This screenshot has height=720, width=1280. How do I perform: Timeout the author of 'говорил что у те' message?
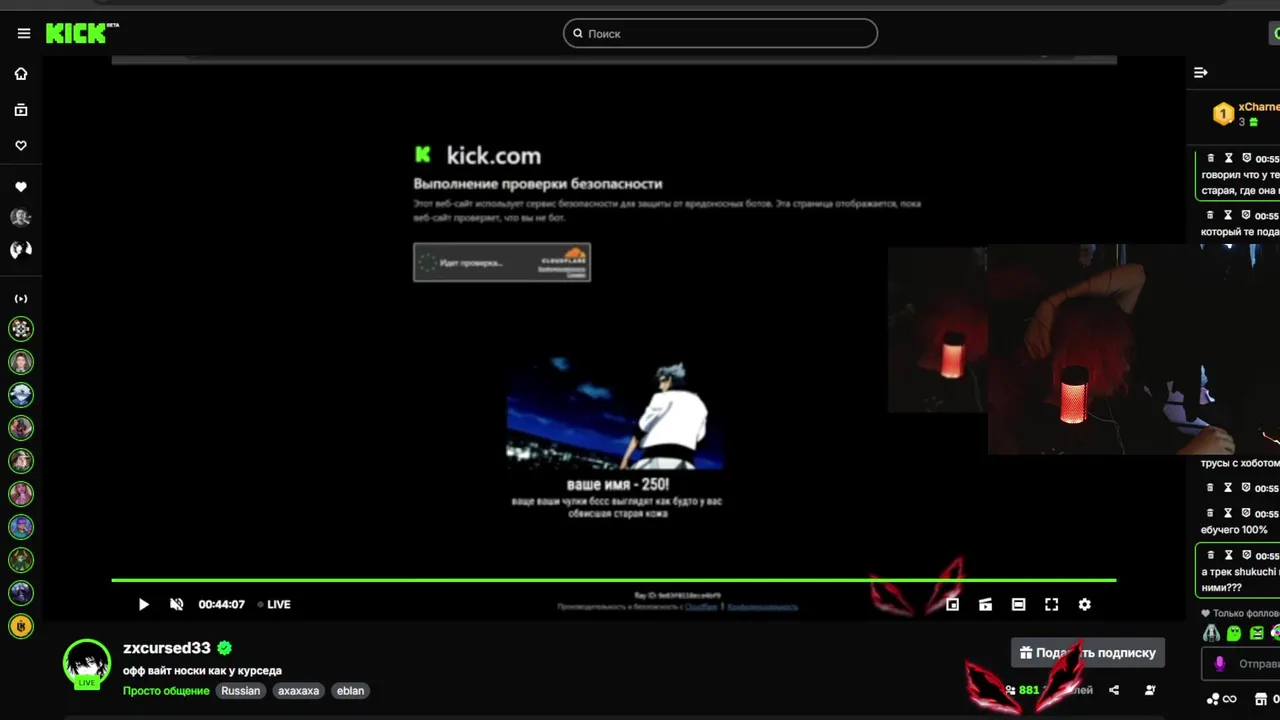click(x=1229, y=158)
